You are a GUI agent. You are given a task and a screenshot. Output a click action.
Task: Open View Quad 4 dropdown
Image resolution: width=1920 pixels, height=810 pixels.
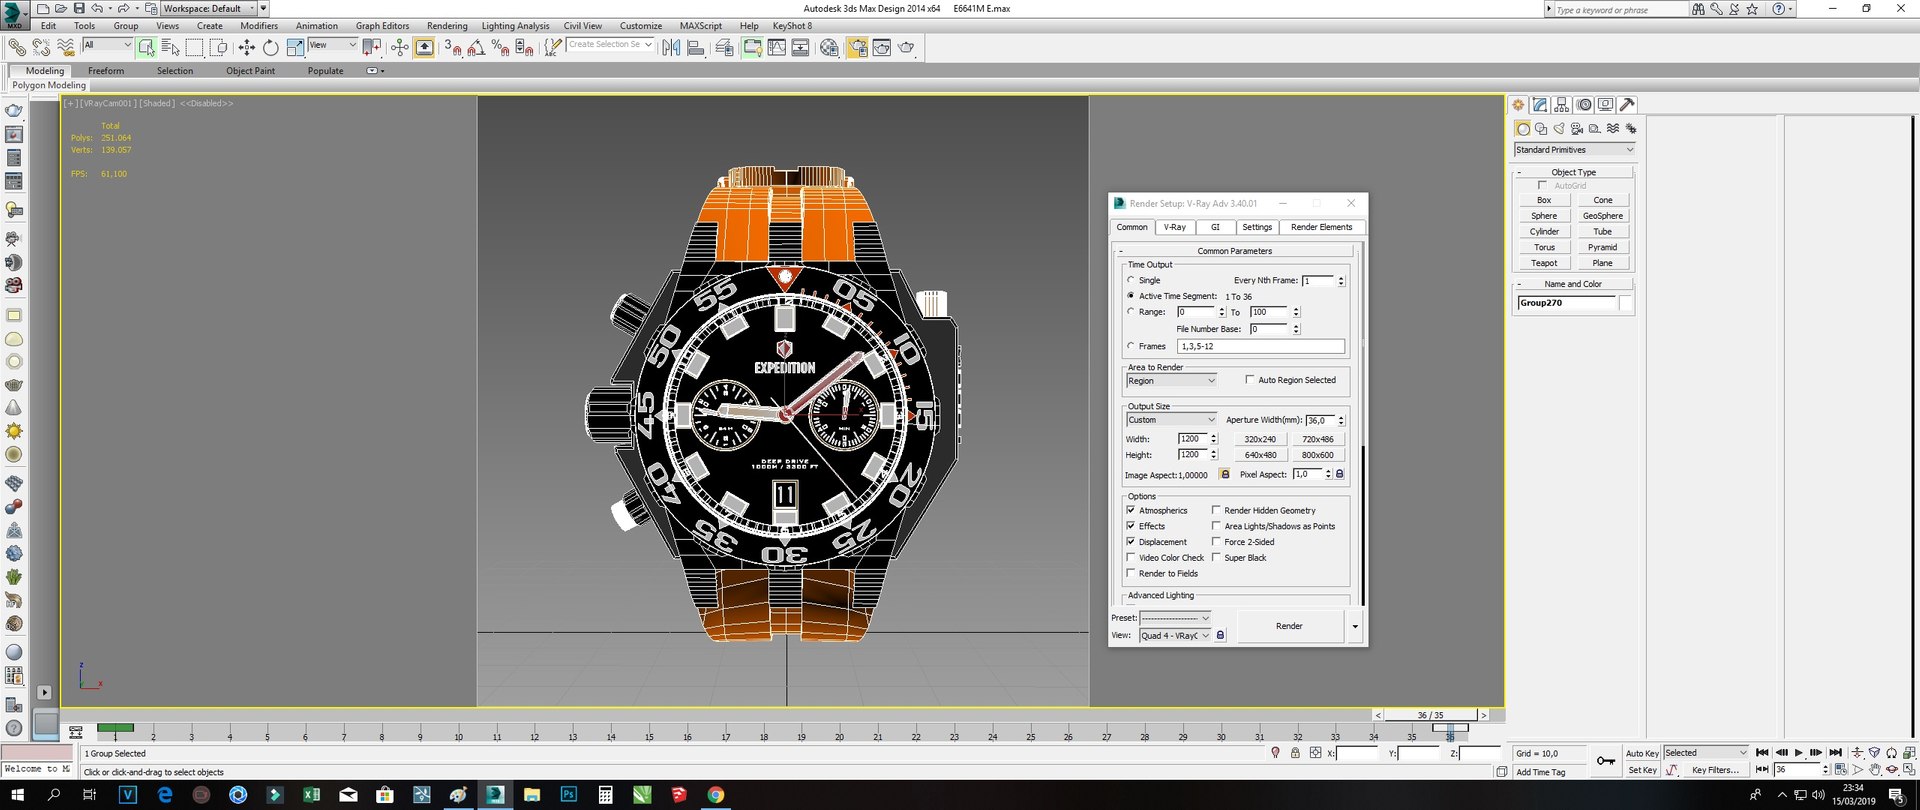(1176, 636)
